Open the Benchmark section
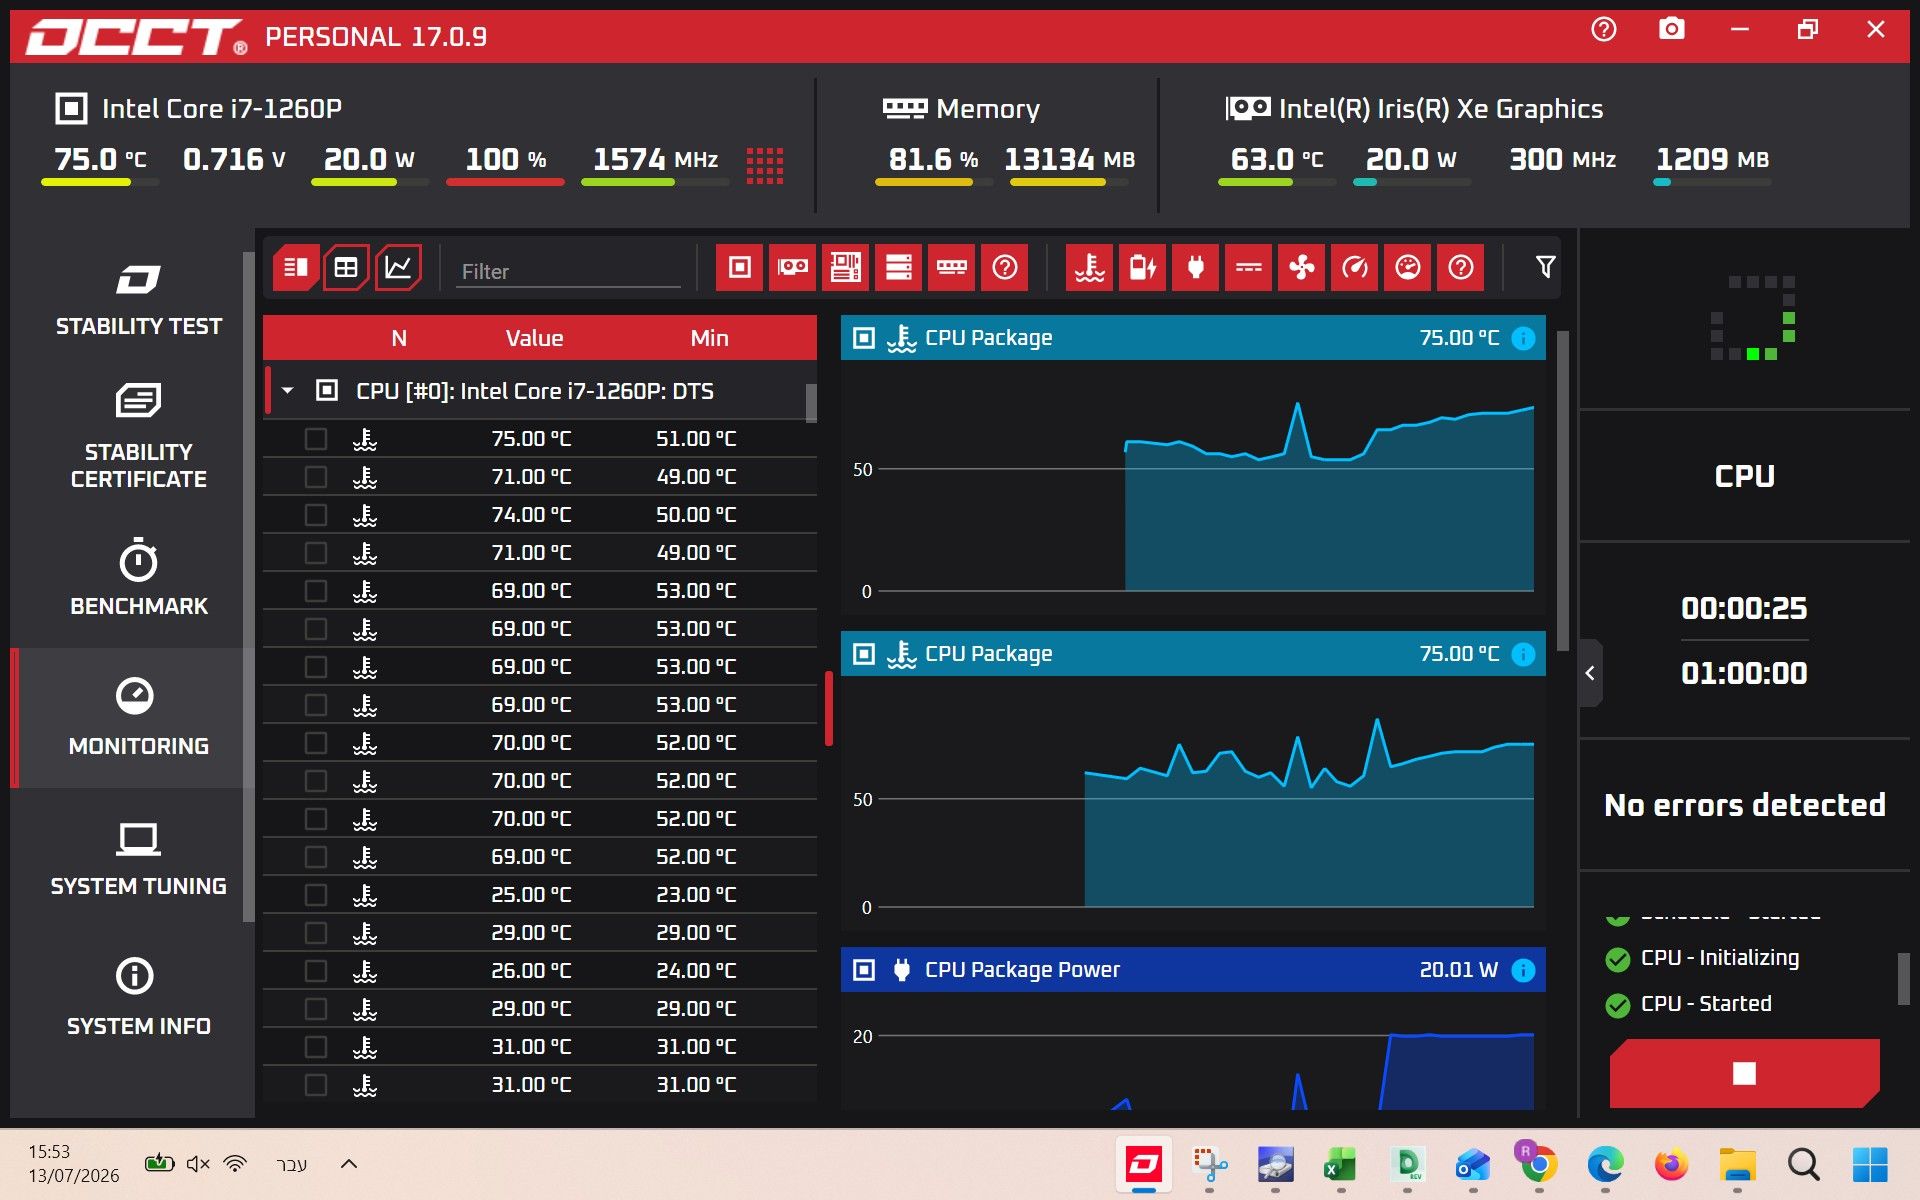This screenshot has width=1920, height=1200. 138,578
